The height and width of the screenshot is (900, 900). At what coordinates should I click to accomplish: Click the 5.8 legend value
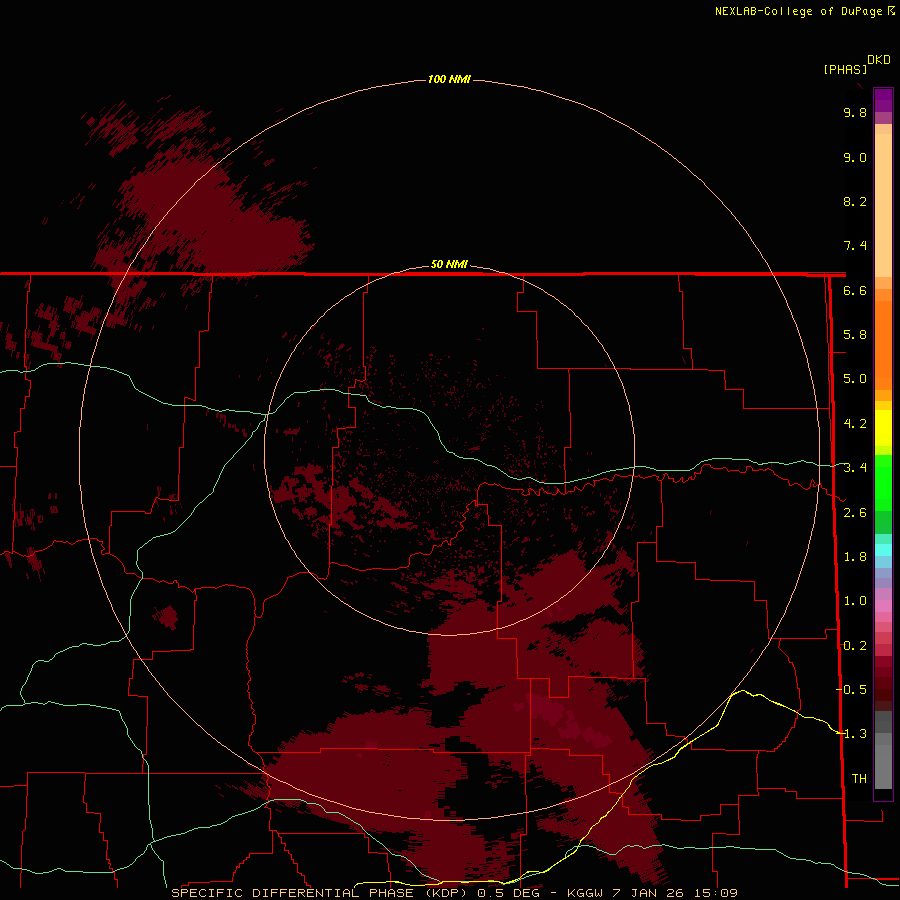tap(855, 335)
